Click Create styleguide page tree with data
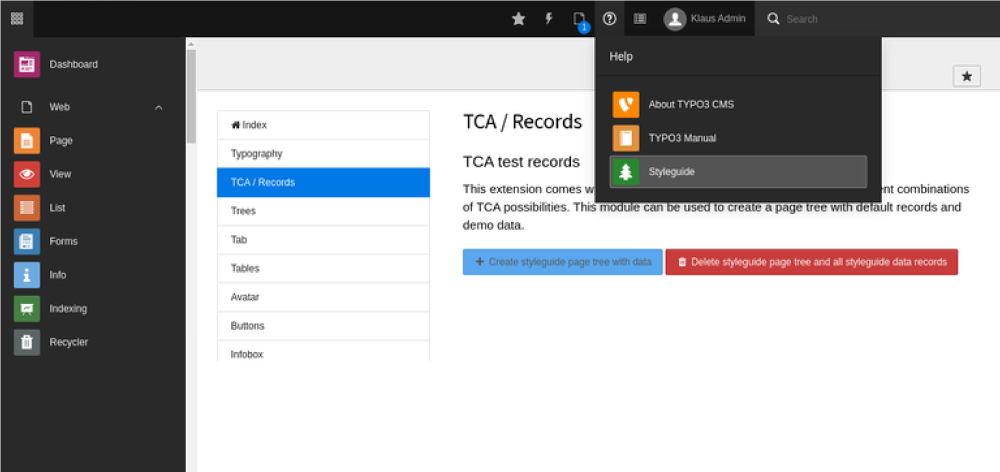This screenshot has height=472, width=1000. (x=562, y=262)
